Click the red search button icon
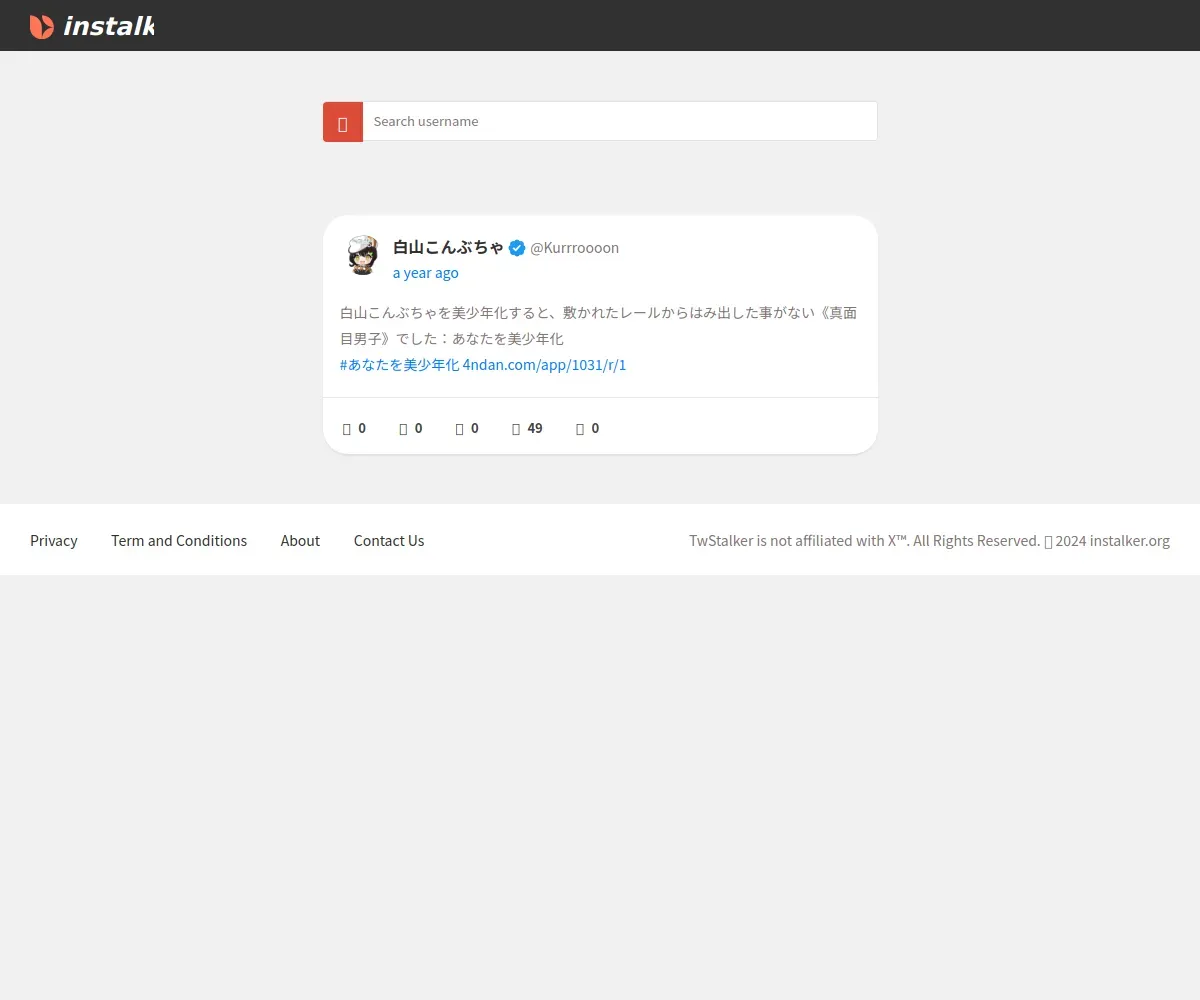 point(342,122)
